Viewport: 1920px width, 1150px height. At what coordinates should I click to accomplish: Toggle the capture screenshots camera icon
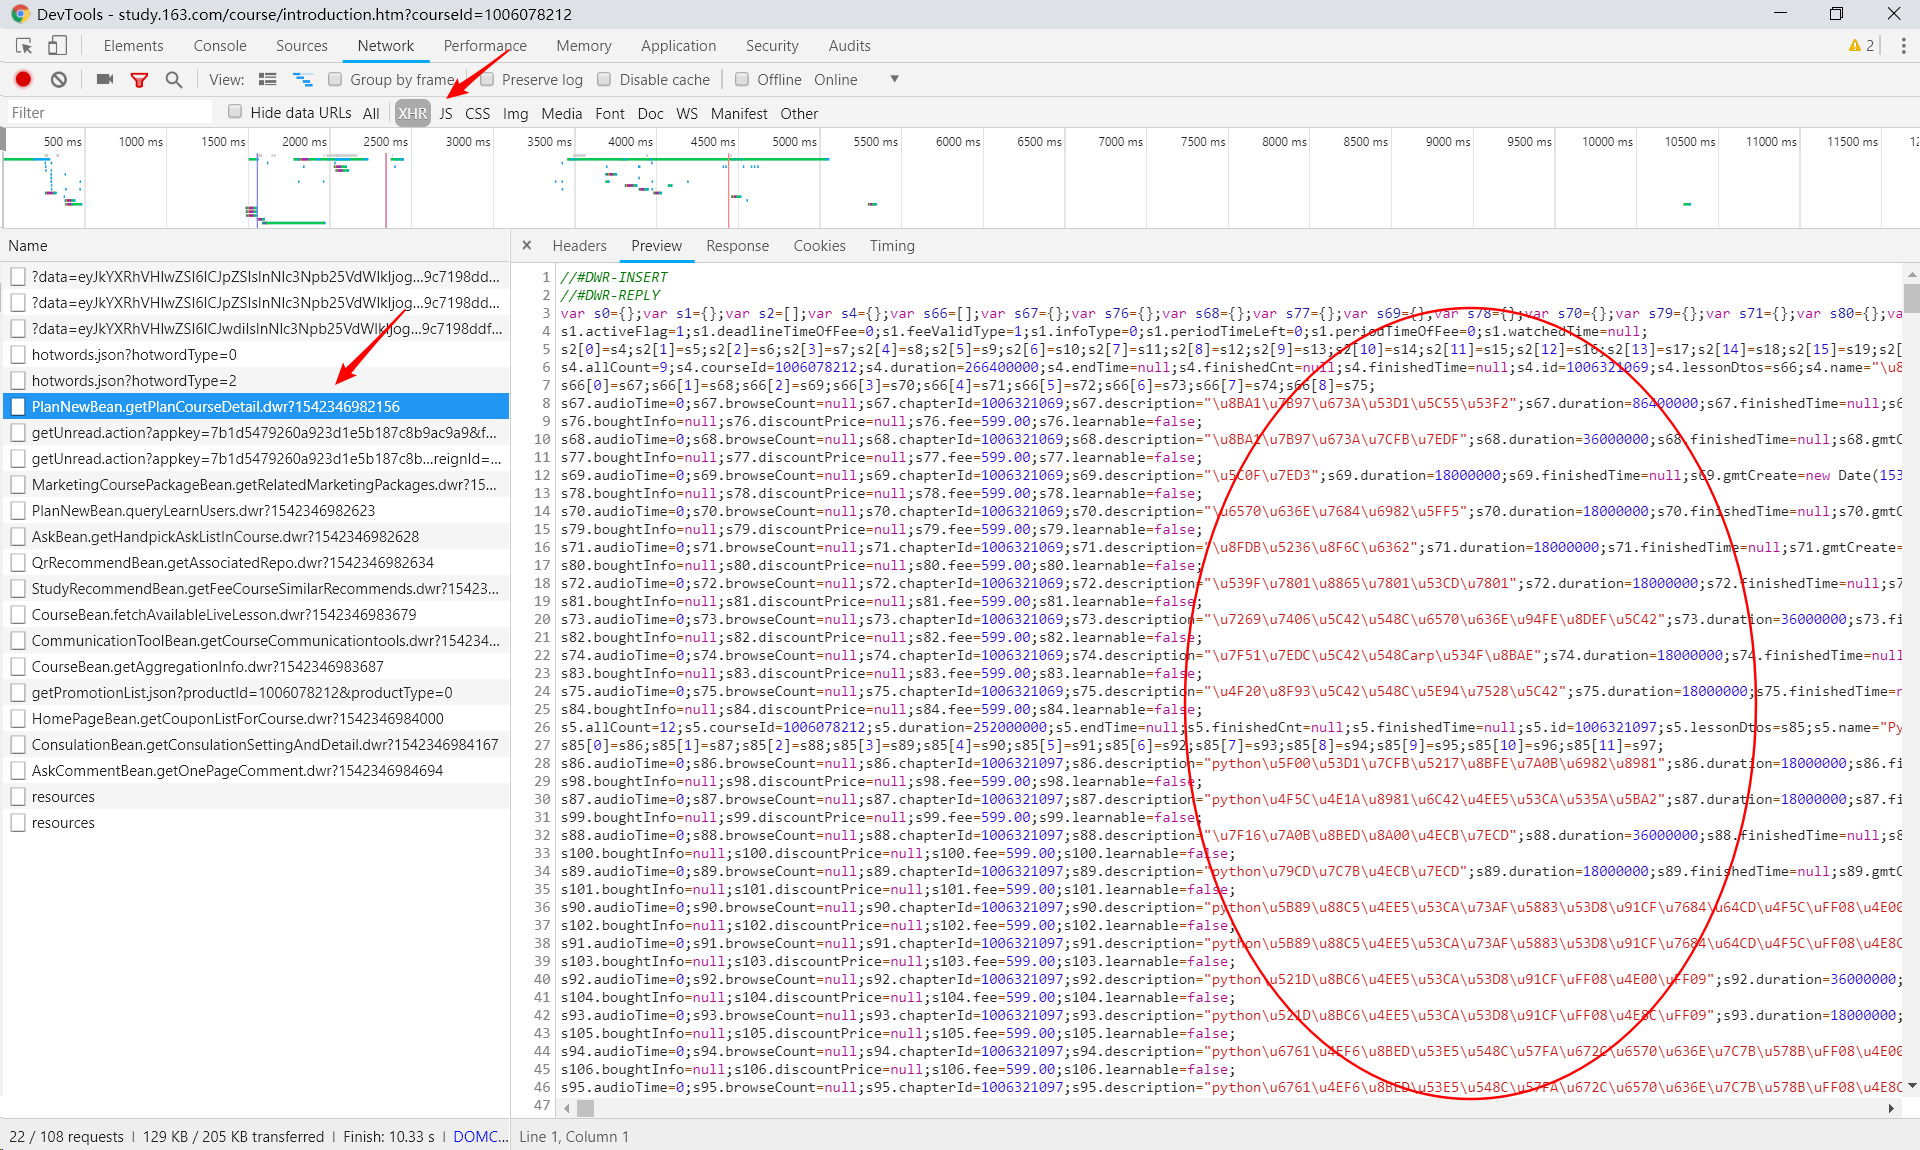tap(104, 79)
